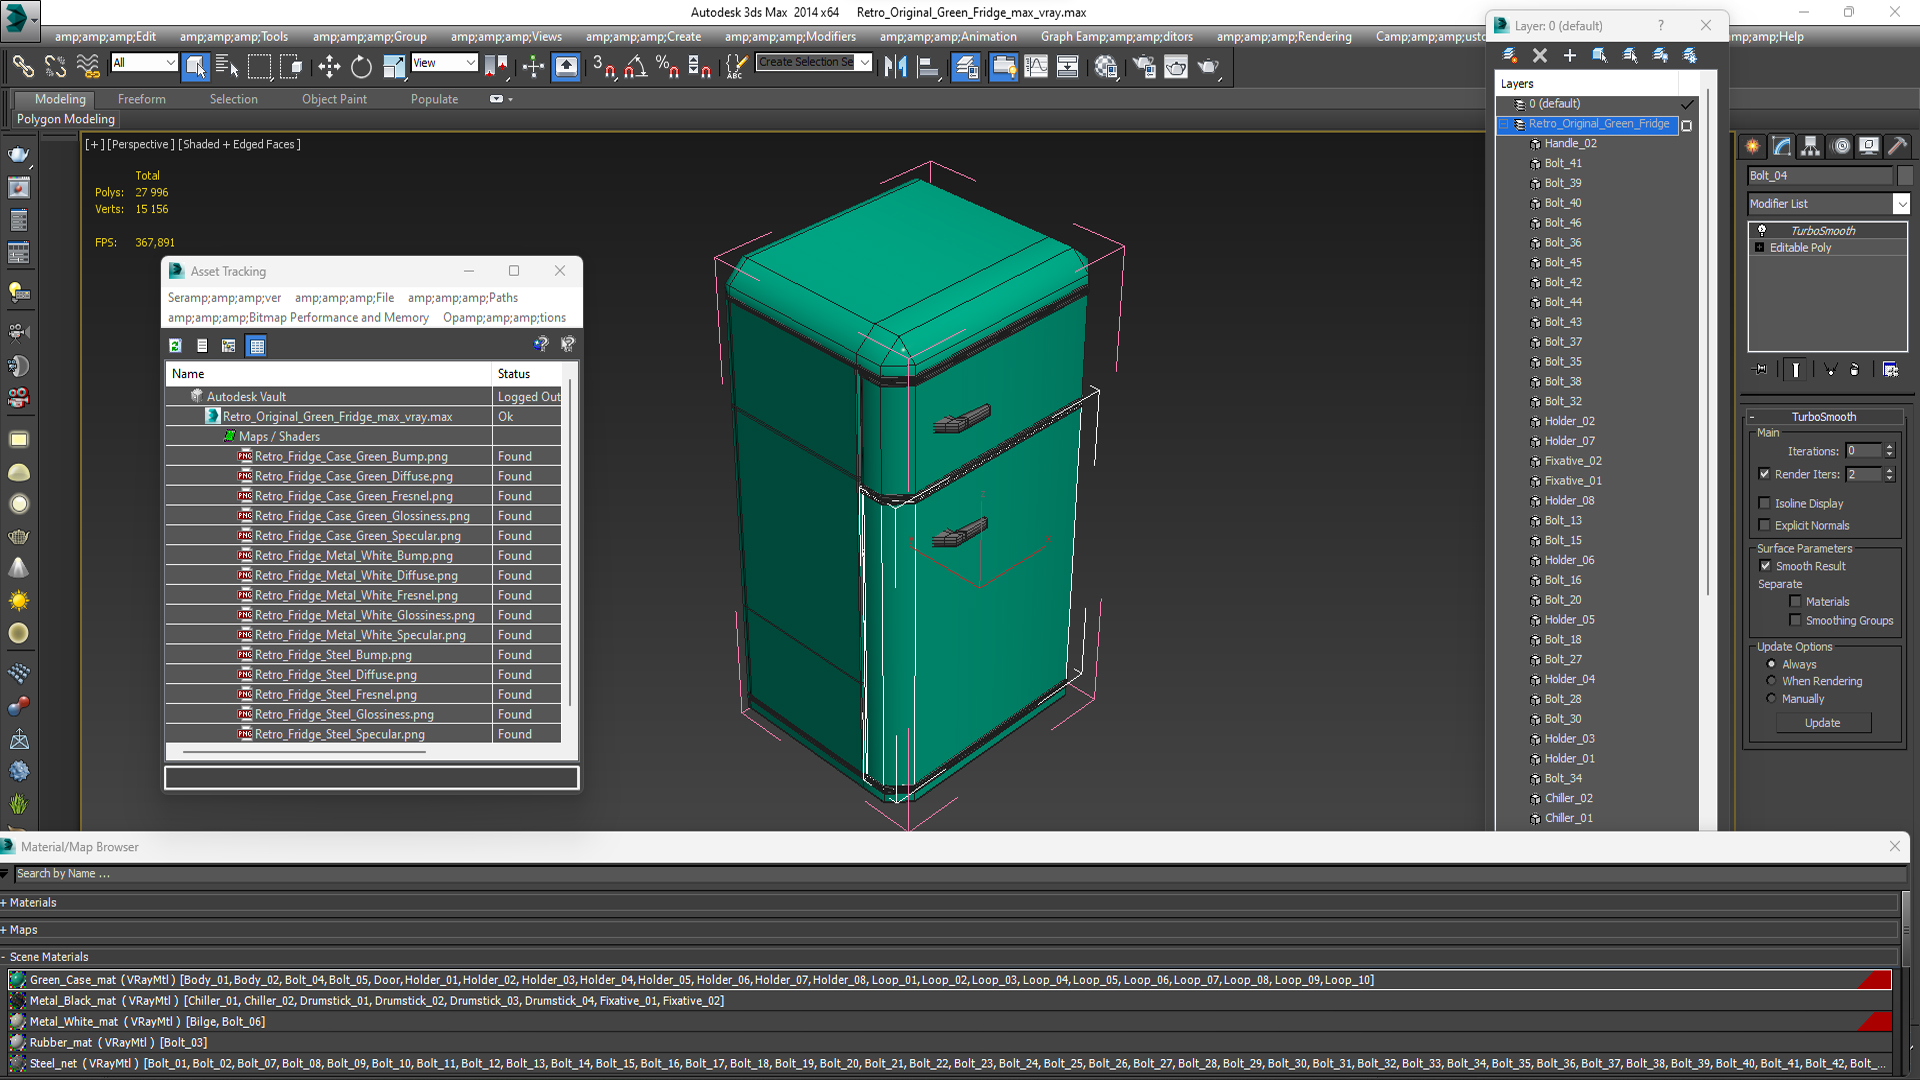Screen dimensions: 1920x1080
Task: Select Green_Case_mat in Scene Materials
Action: click(x=949, y=980)
